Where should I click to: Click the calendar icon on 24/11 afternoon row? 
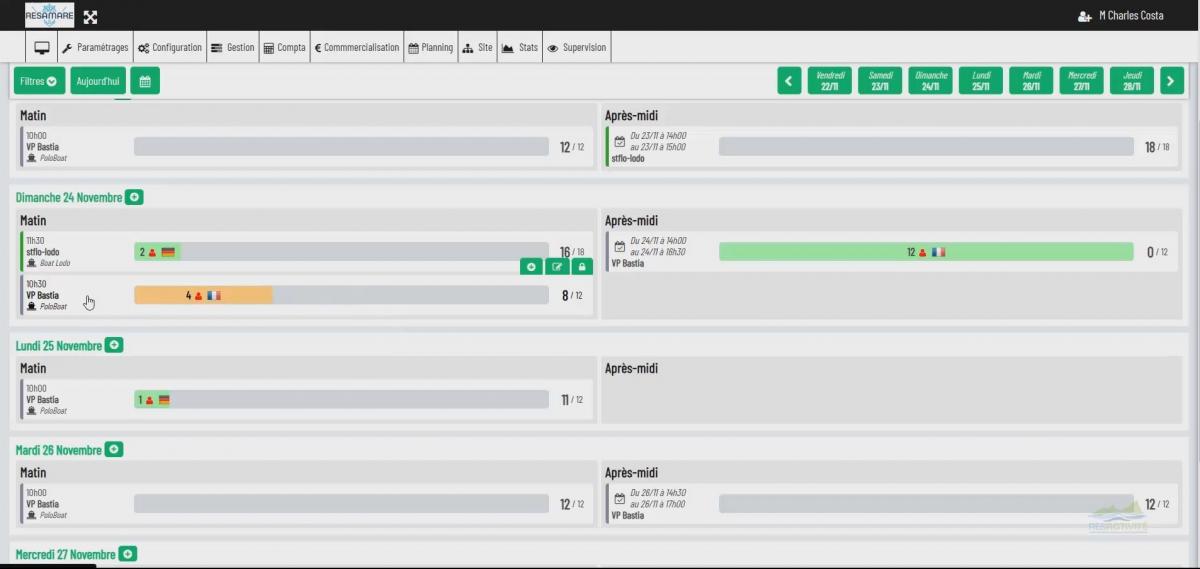pyautogui.click(x=620, y=246)
